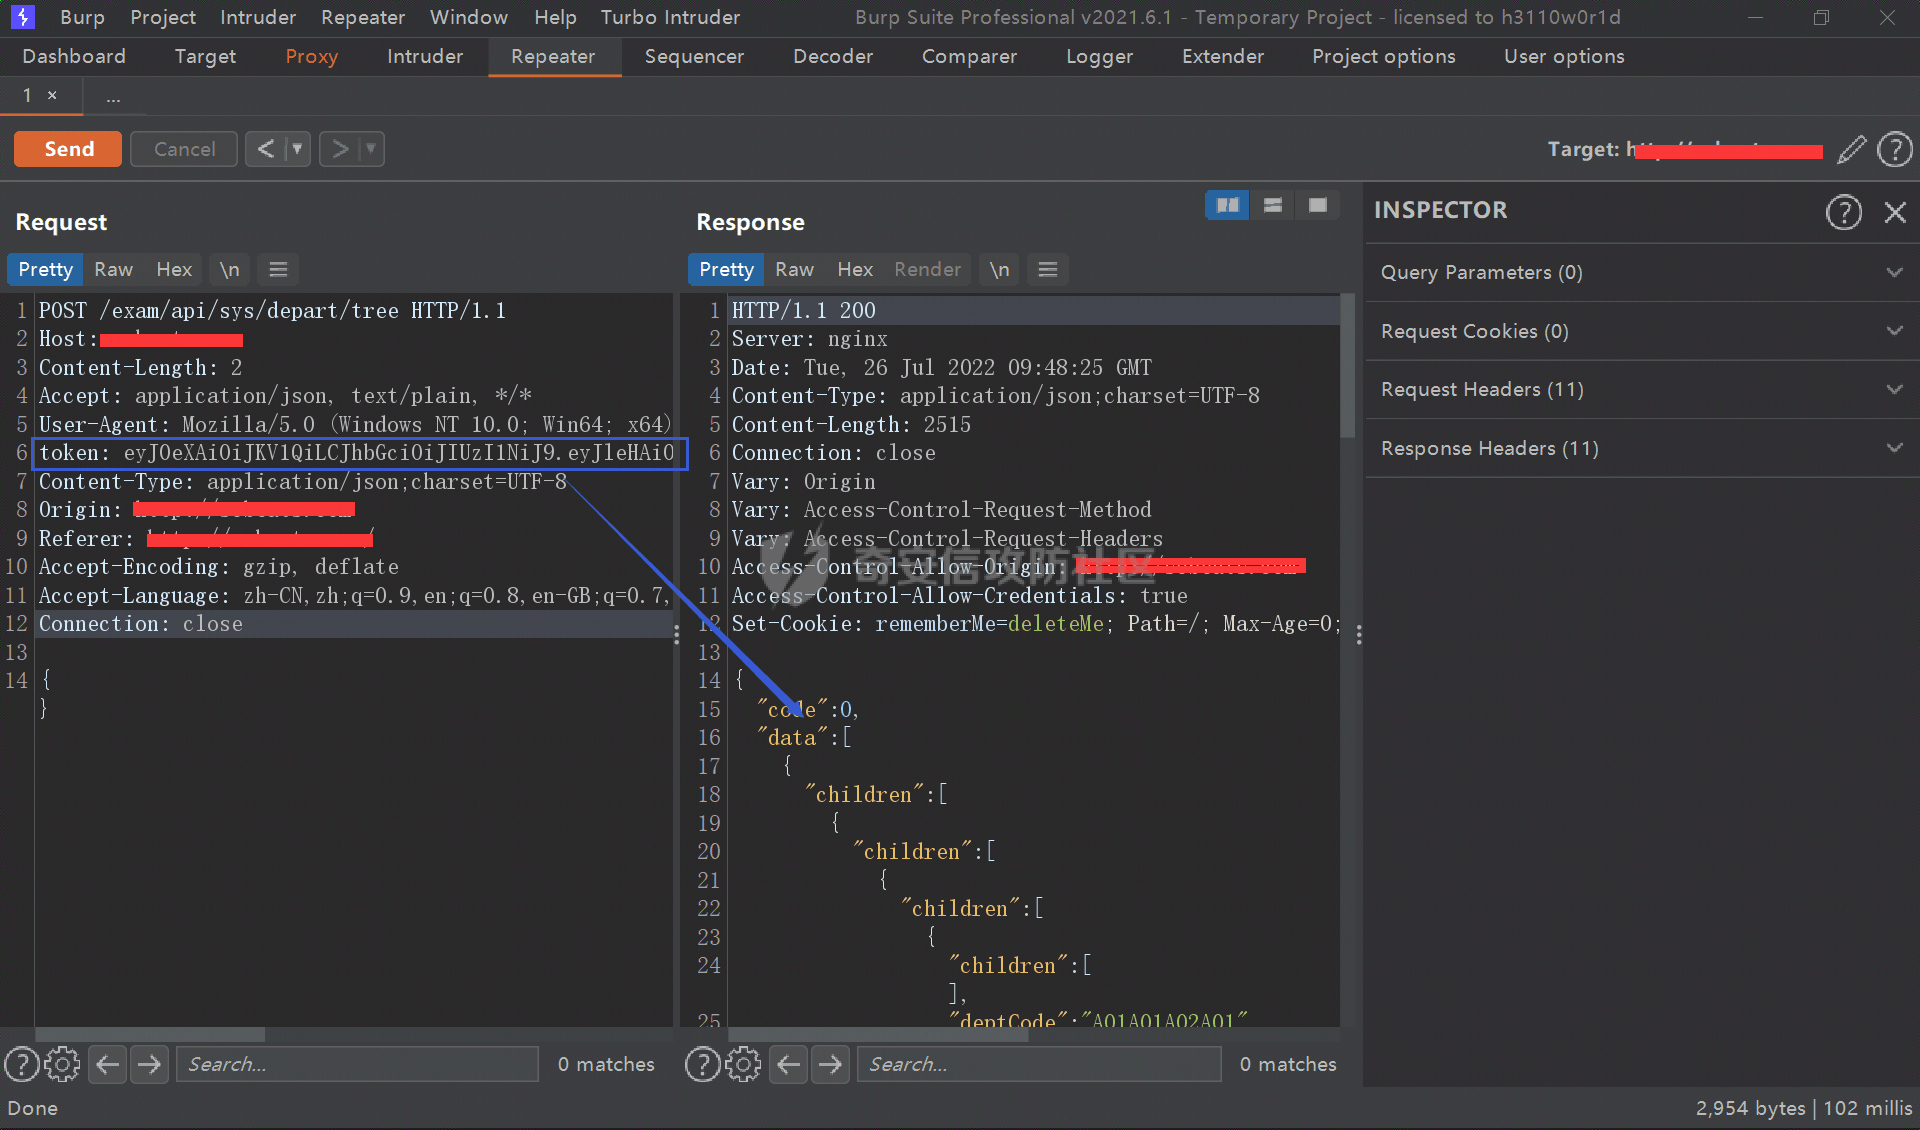Screen dimensions: 1920x1130
Task: Focus the Response search field
Action: [x=1039, y=1064]
